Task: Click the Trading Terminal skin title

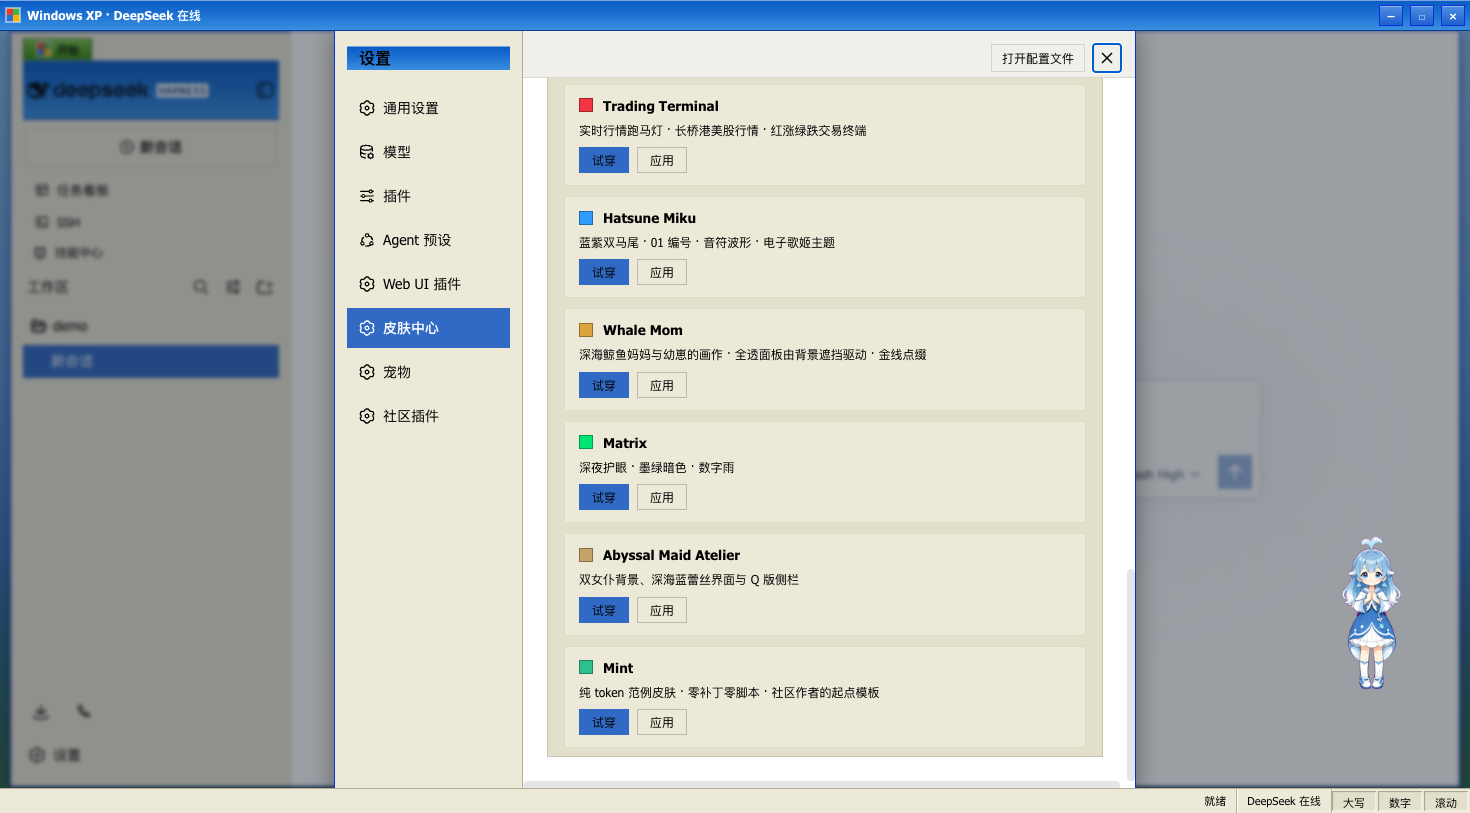Action: tap(660, 106)
